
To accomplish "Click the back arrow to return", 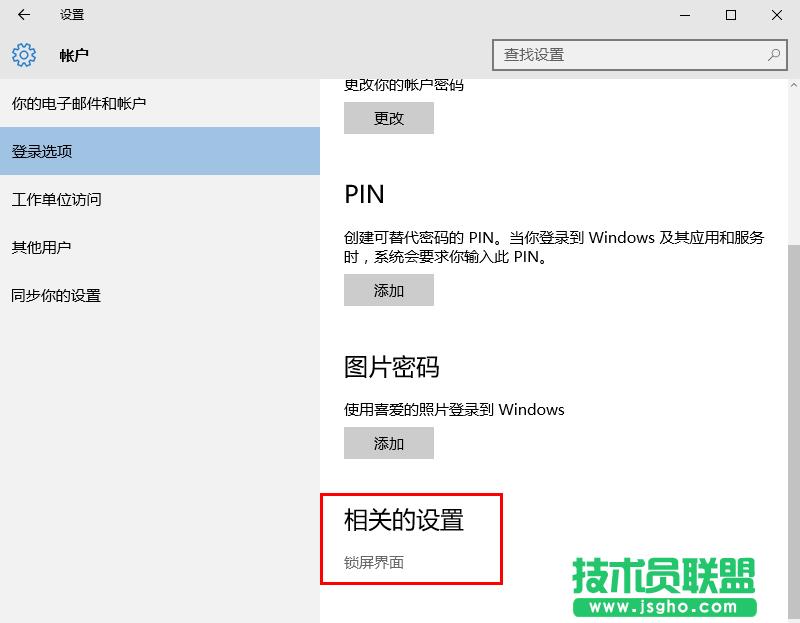I will tap(22, 15).
